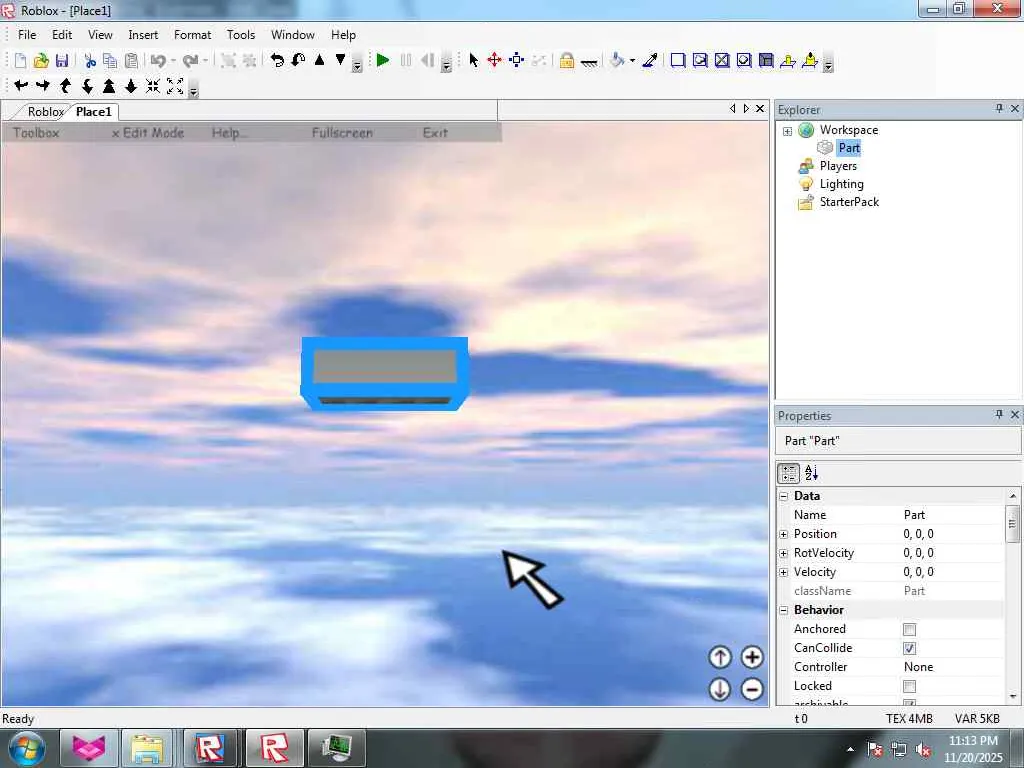Uncheck the CanCollide checkbox

pyautogui.click(x=909, y=648)
